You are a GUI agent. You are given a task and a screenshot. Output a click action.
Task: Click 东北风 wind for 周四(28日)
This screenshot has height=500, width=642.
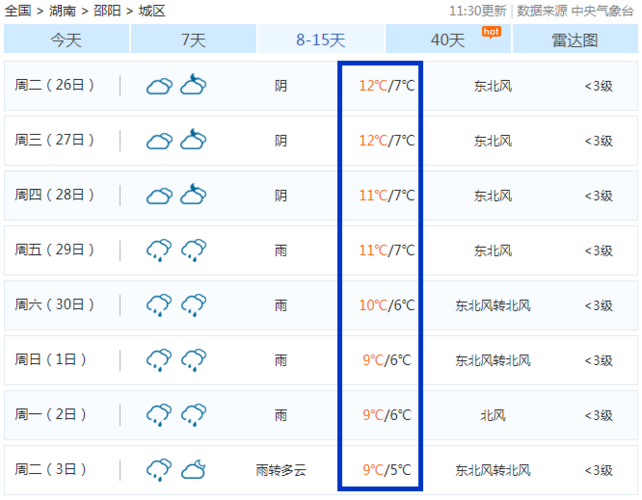tap(493, 196)
